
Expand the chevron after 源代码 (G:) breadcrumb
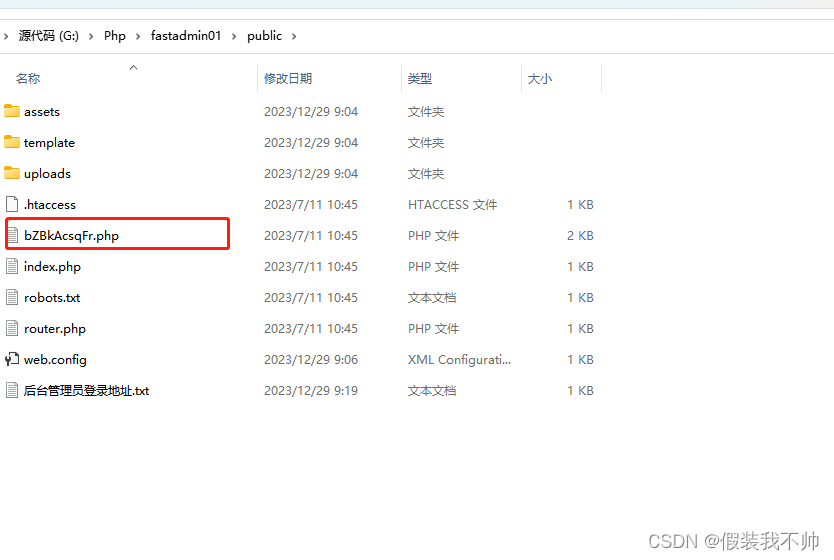pos(91,36)
